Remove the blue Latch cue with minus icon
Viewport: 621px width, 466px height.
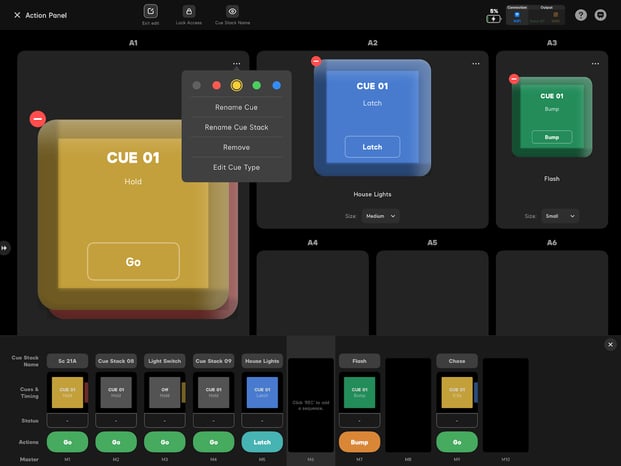coord(316,61)
